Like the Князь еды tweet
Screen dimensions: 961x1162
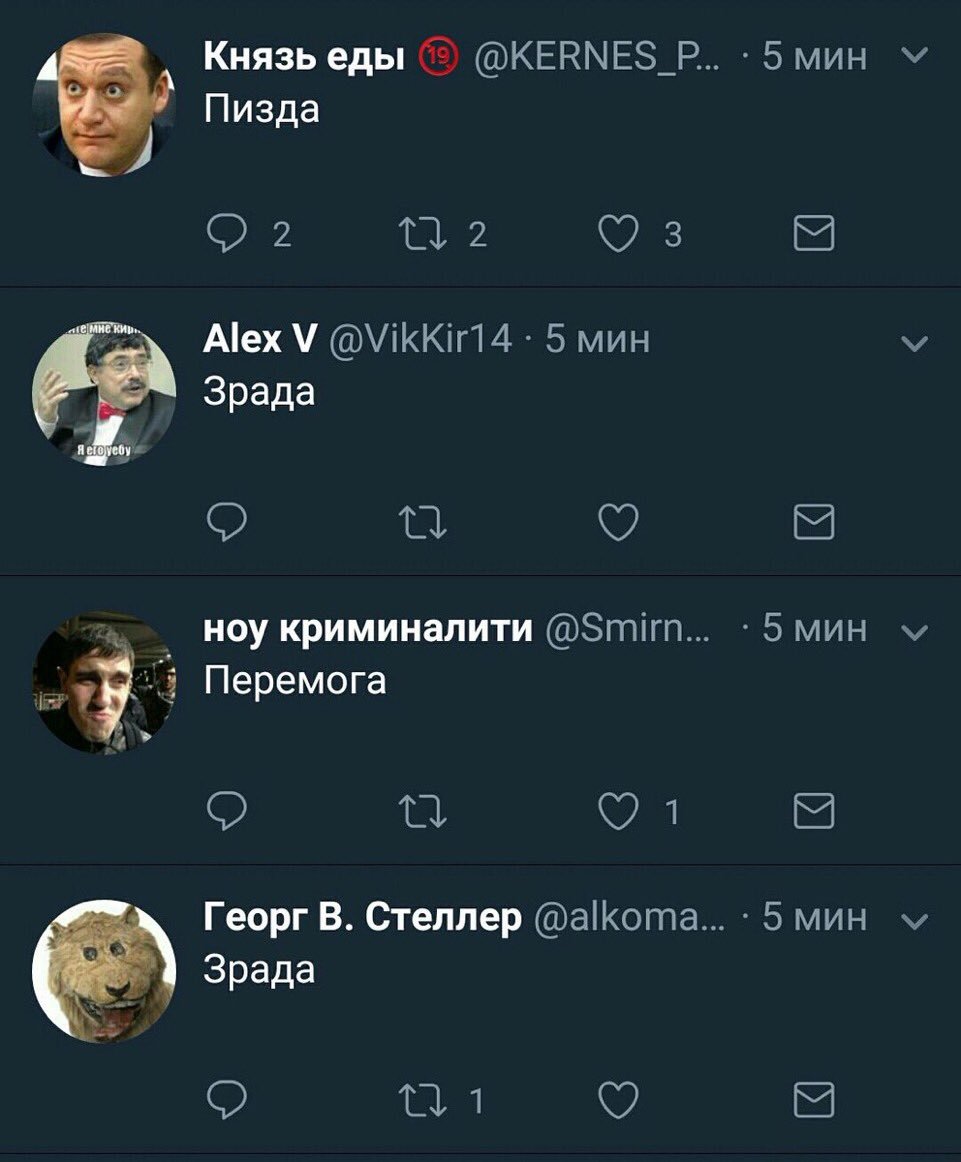[618, 233]
